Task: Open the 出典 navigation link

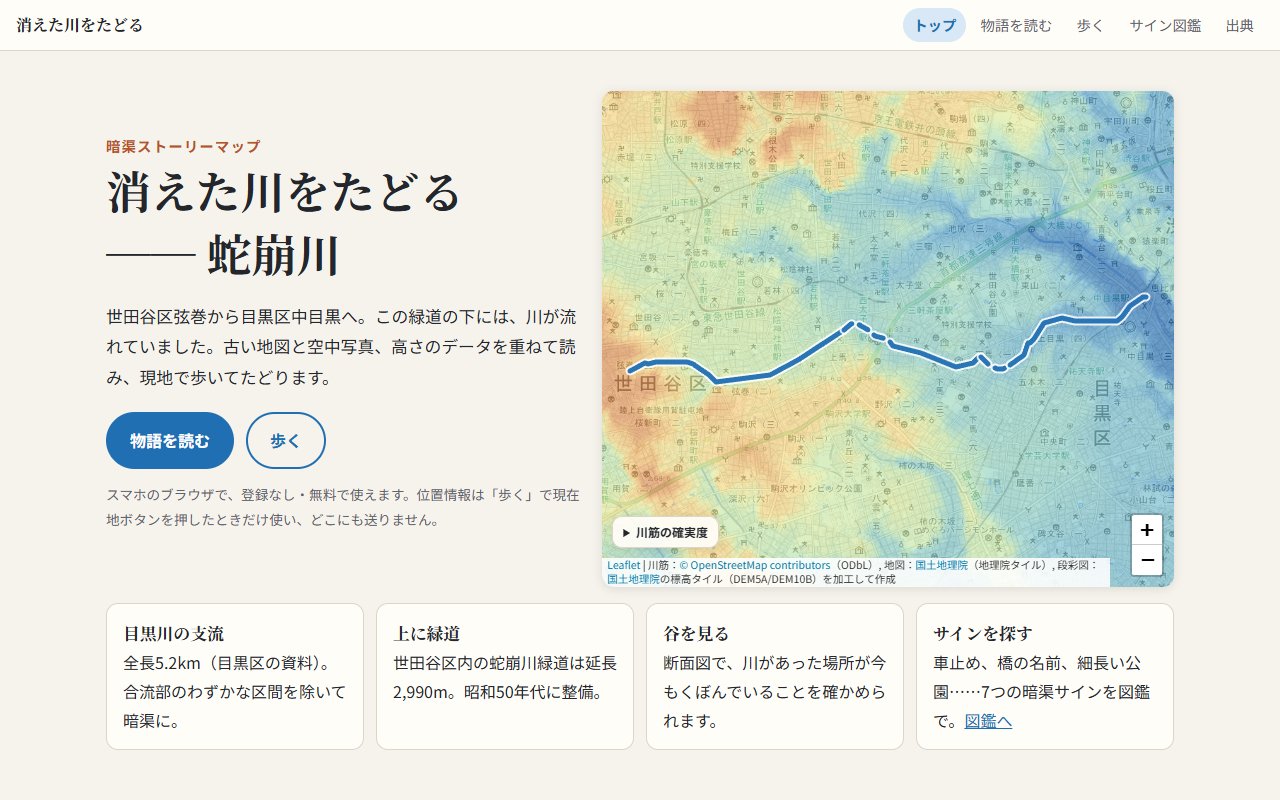Action: pos(1240,25)
